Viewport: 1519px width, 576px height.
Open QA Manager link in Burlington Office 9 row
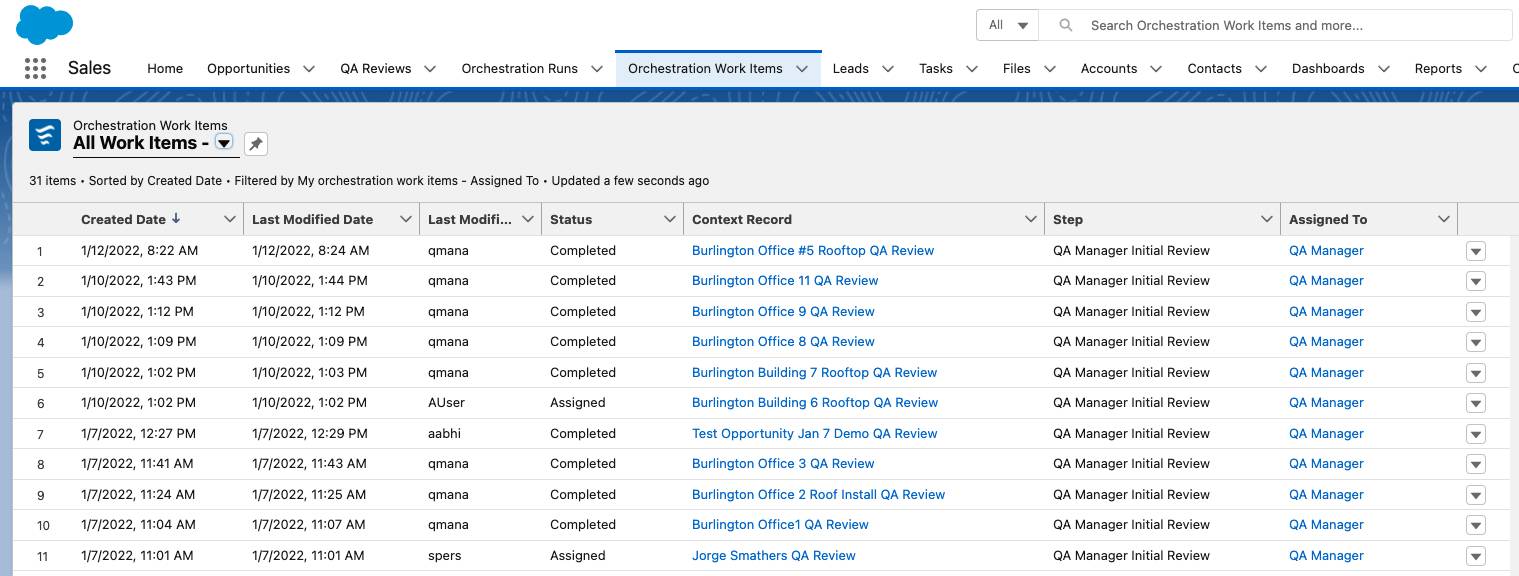click(1326, 312)
